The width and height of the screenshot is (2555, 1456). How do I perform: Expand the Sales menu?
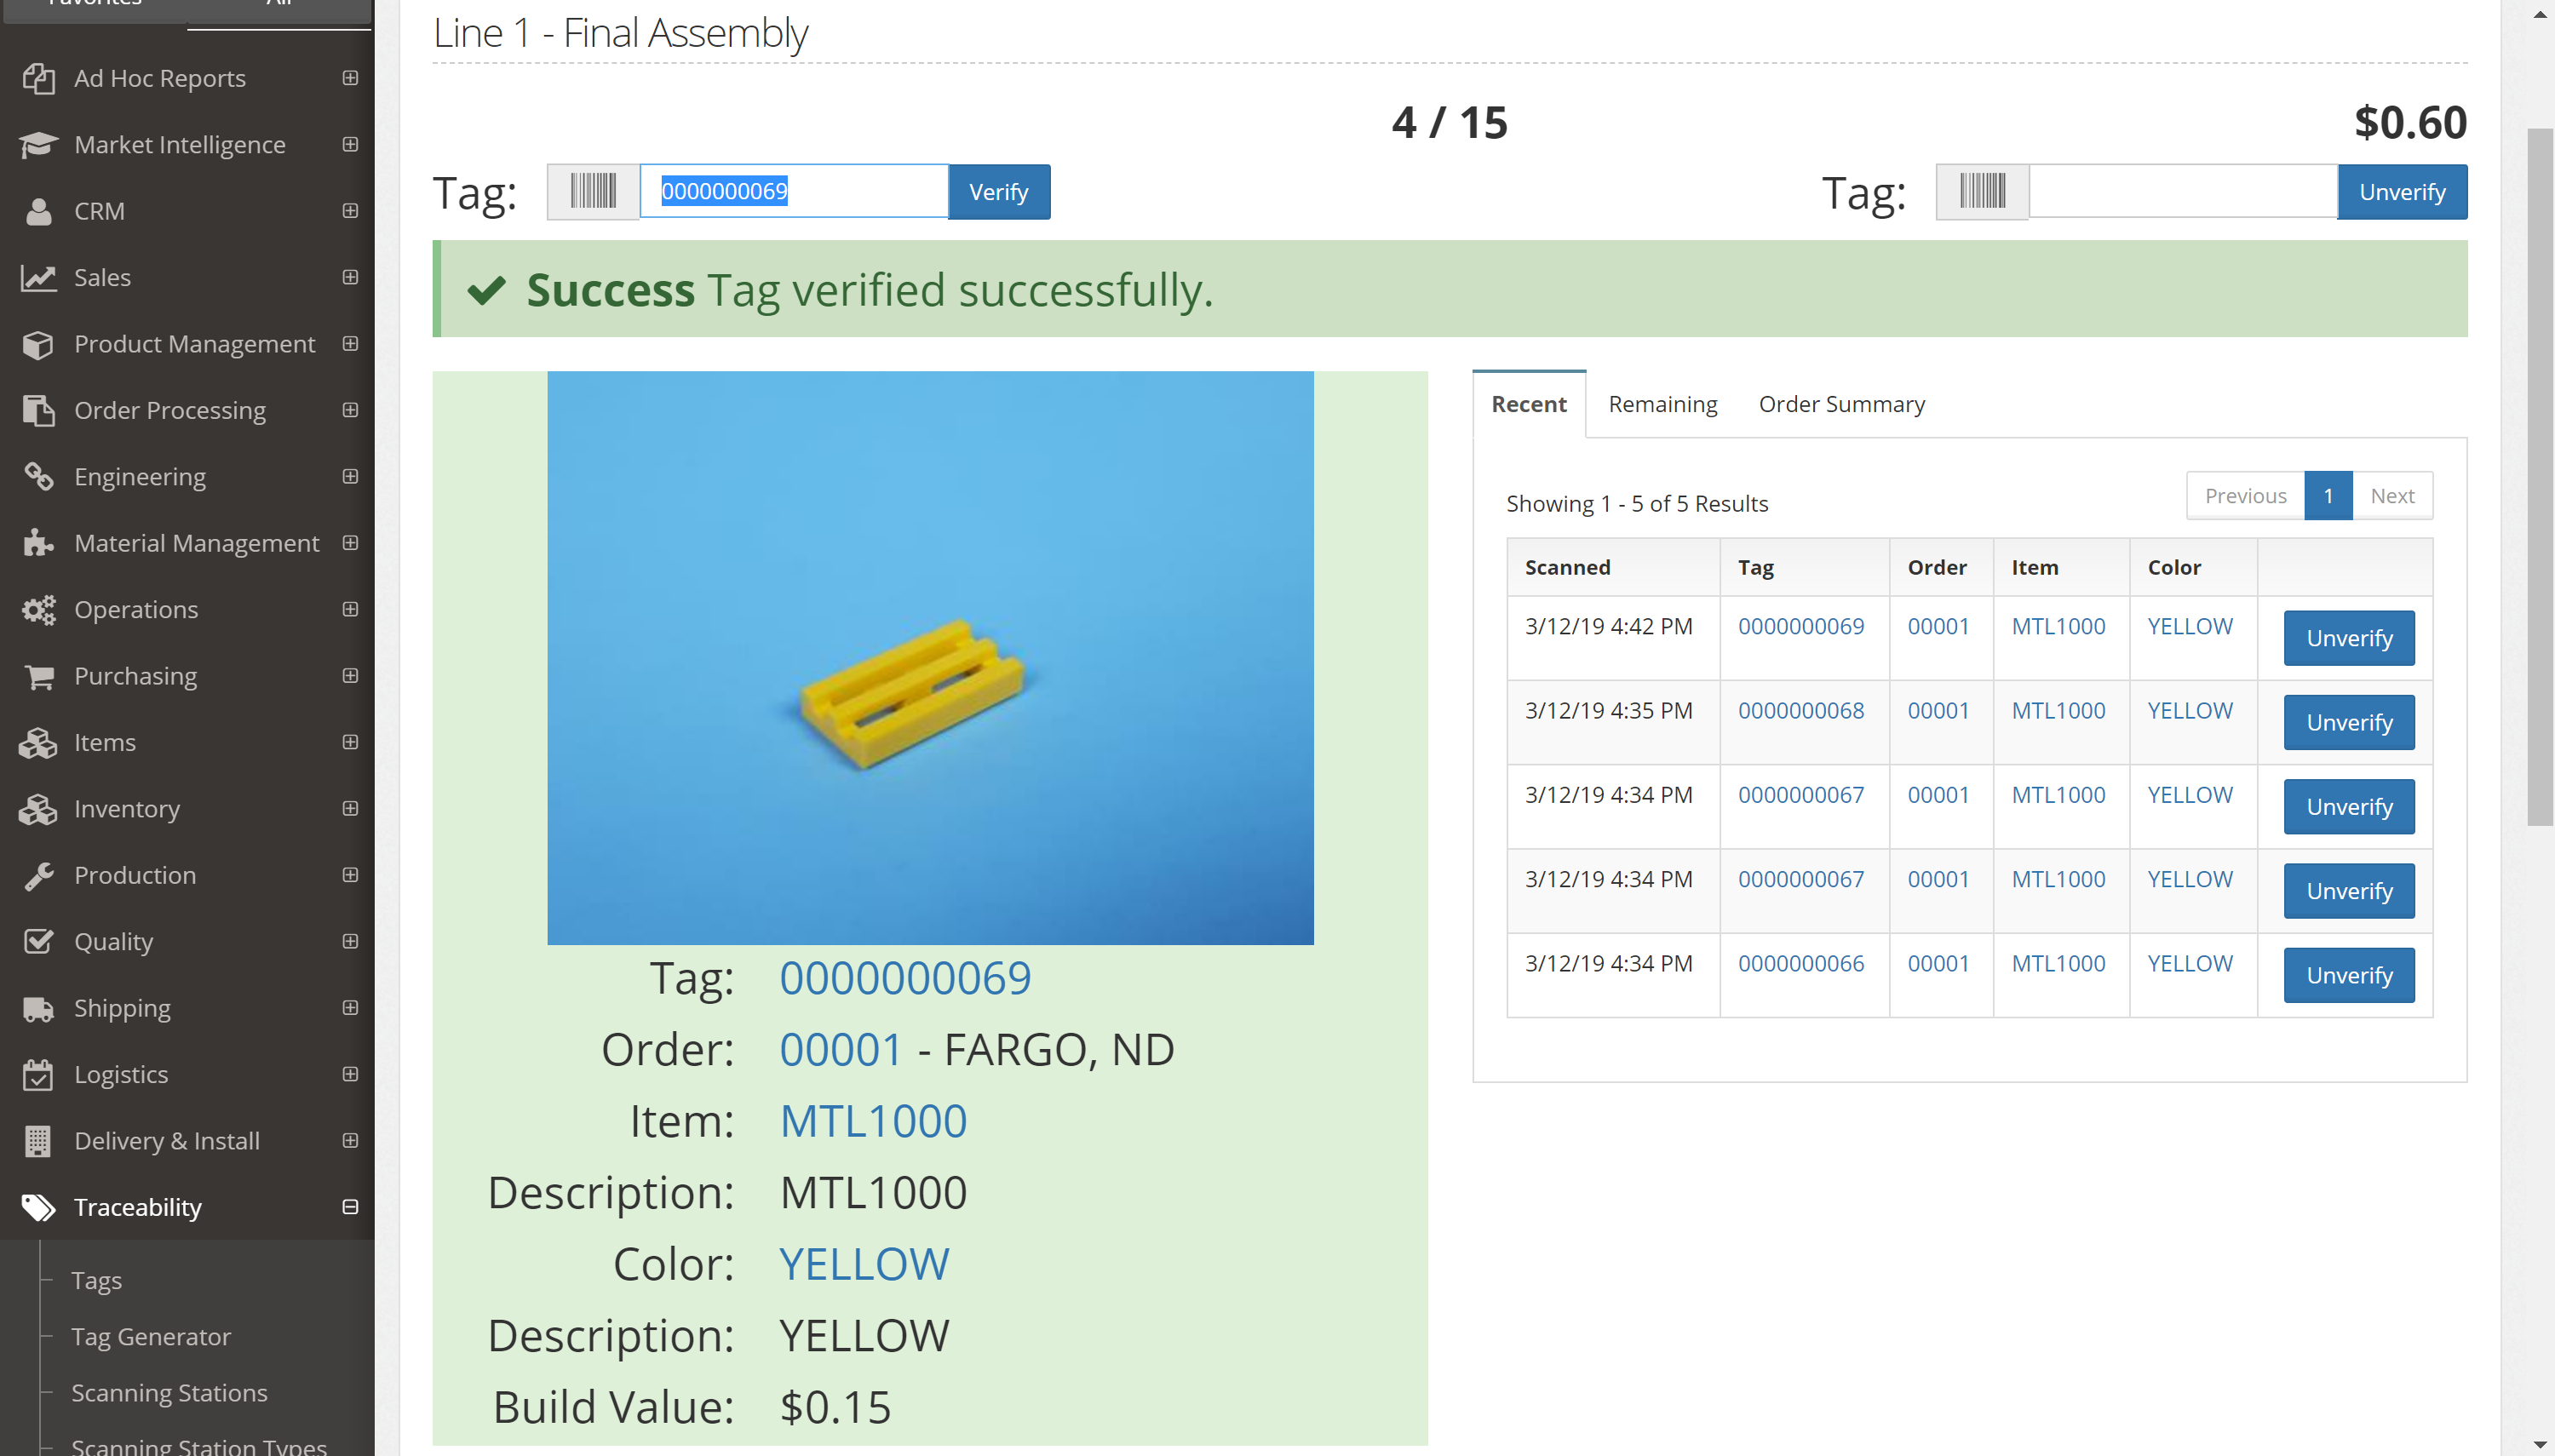coord(350,277)
